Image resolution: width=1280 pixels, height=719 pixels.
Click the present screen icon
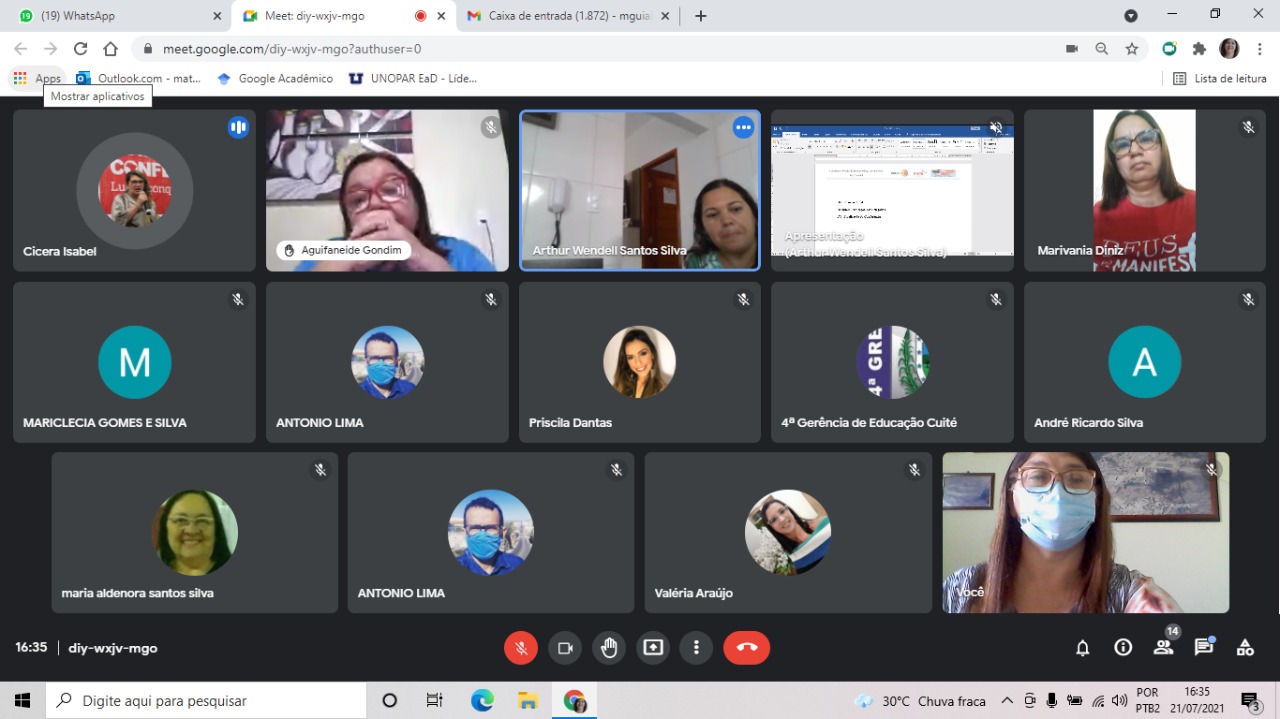[x=653, y=648]
